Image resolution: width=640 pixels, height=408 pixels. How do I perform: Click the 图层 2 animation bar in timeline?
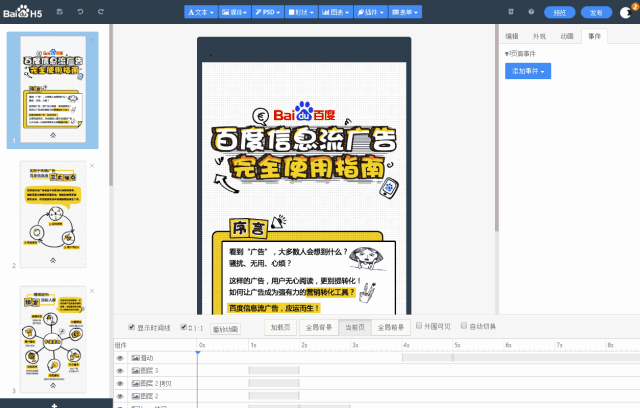(x=274, y=396)
